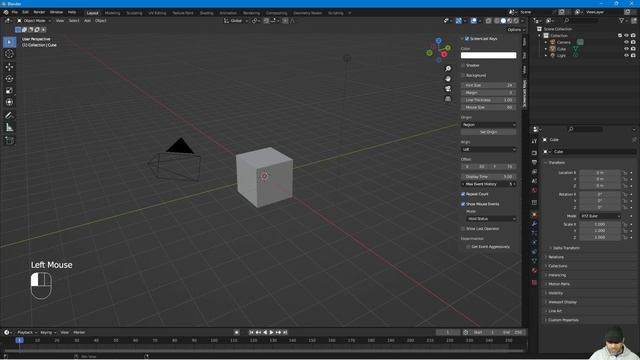Screen dimensions: 640x360
Task: Open the File menu
Action: 15,12
